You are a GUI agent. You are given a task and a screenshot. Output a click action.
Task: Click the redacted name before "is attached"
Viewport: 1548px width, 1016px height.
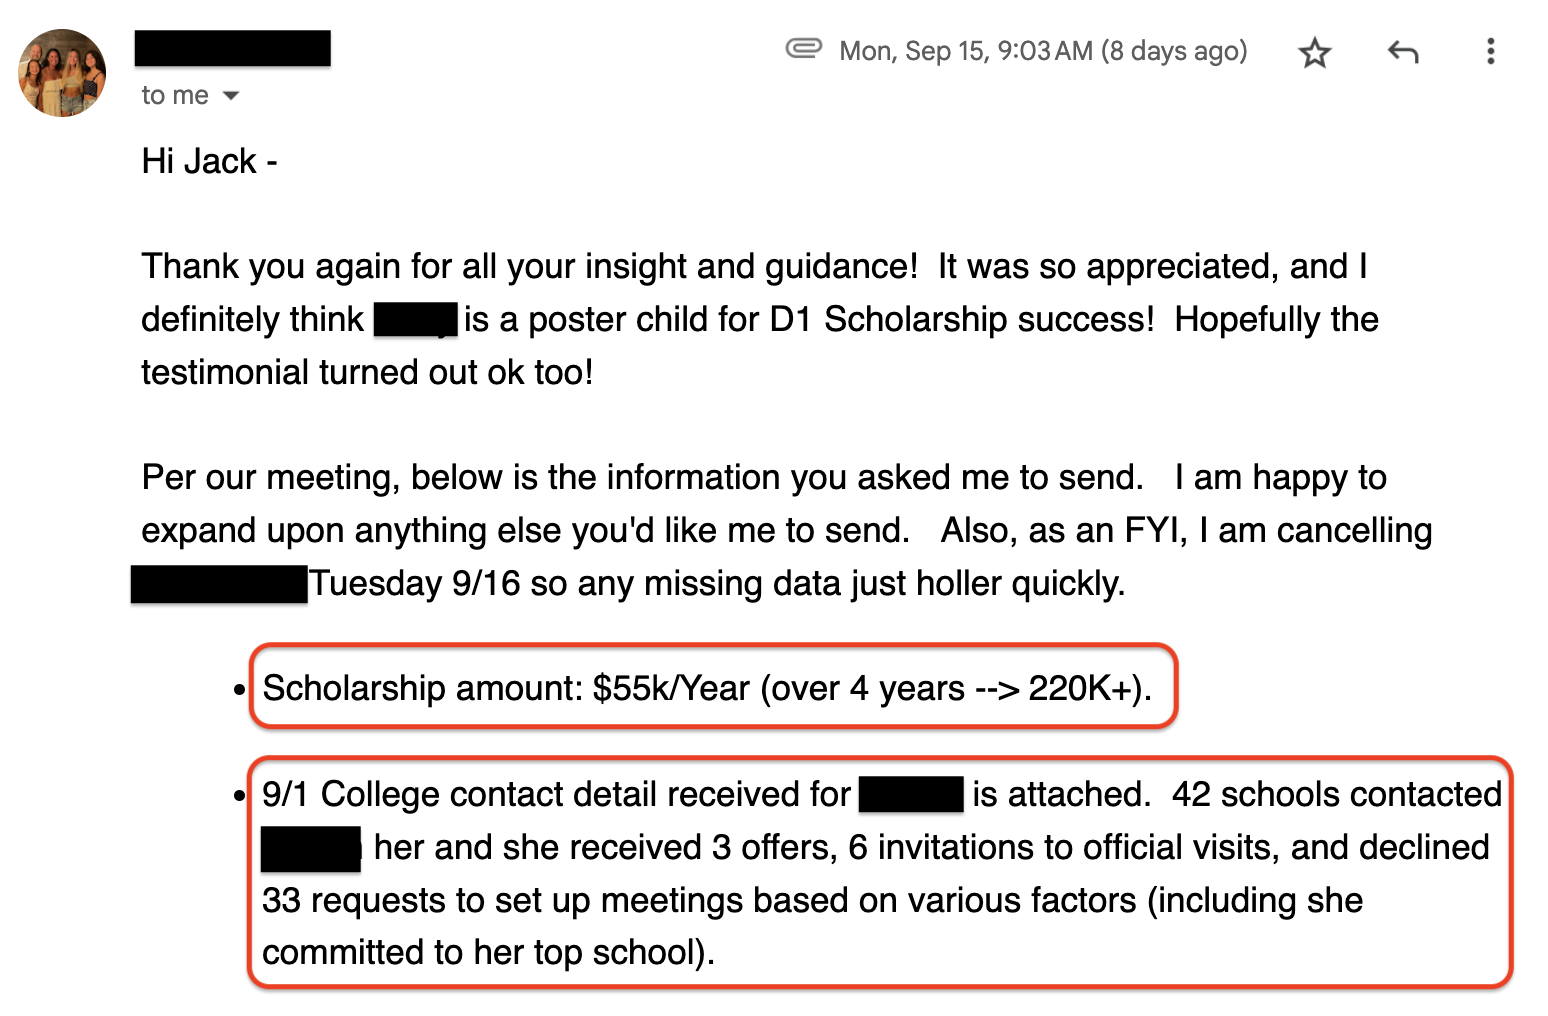(x=911, y=795)
